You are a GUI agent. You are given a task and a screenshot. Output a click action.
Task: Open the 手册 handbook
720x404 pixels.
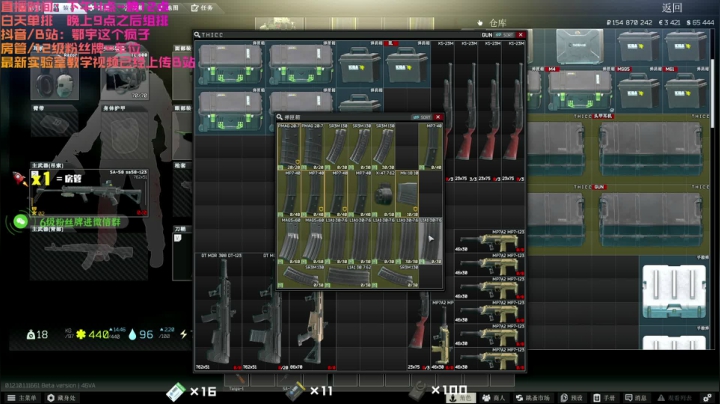(604, 398)
